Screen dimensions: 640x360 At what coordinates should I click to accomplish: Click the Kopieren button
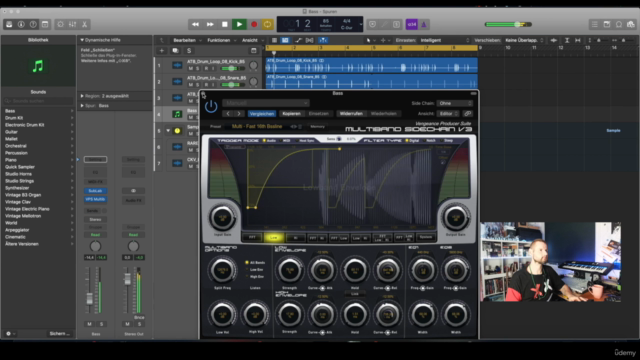291,113
